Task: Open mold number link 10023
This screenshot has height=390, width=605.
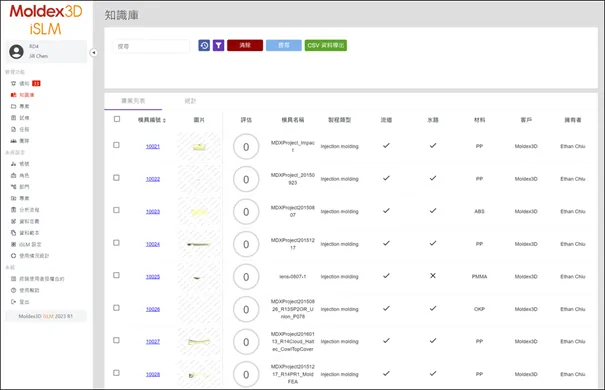Action: (153, 211)
